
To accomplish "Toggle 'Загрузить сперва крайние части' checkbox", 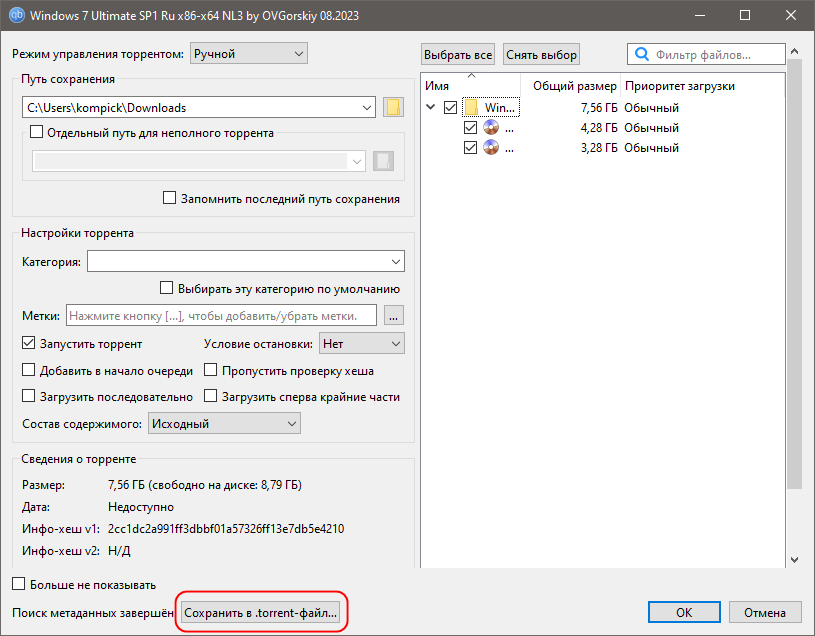I will (x=211, y=396).
